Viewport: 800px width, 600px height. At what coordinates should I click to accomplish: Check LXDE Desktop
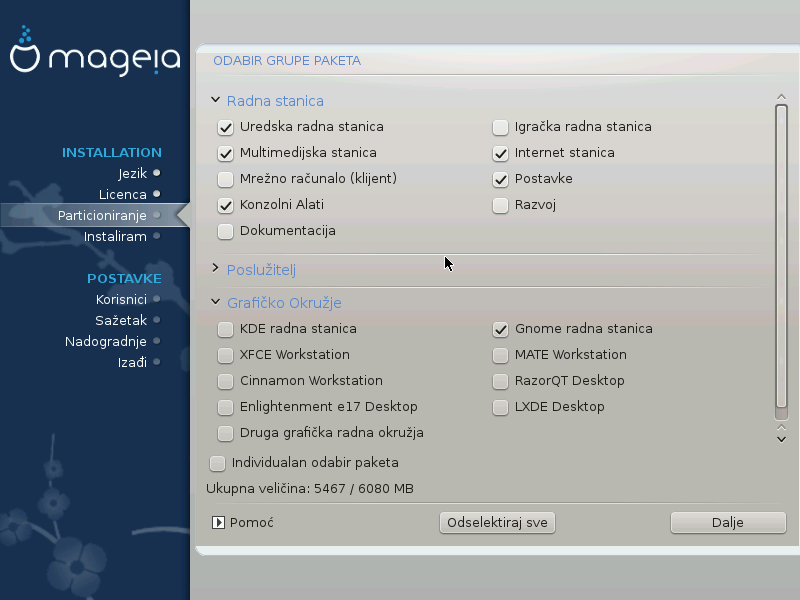pyautogui.click(x=500, y=407)
